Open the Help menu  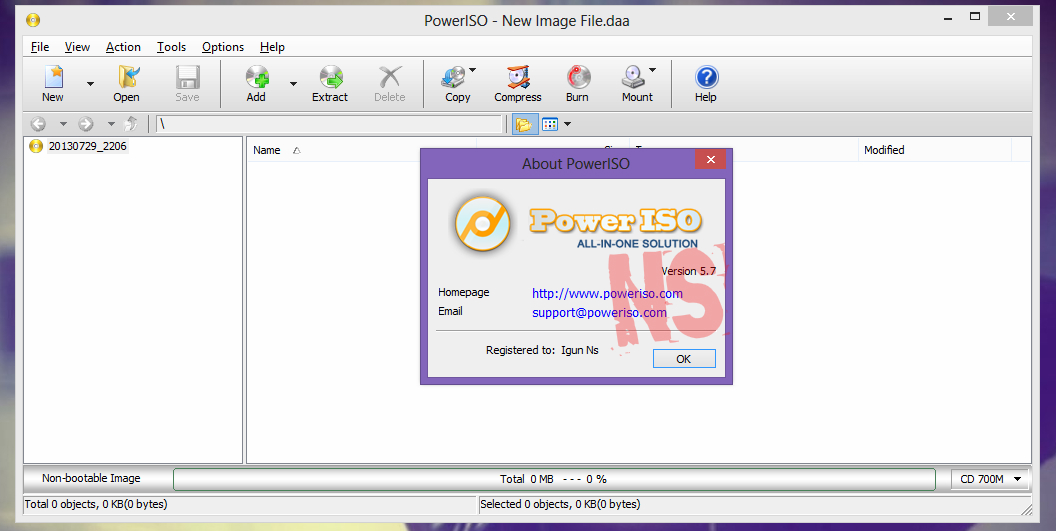(x=272, y=46)
